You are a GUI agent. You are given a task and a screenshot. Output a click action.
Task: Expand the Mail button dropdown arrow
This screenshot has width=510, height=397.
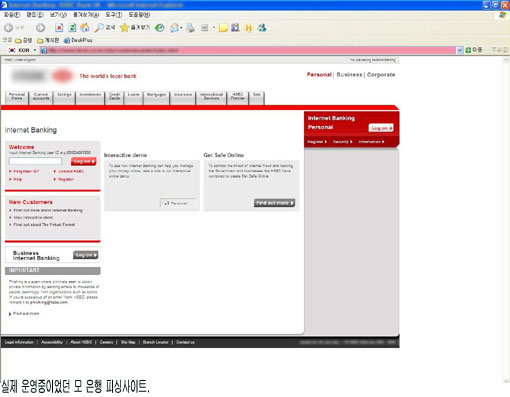pos(181,28)
